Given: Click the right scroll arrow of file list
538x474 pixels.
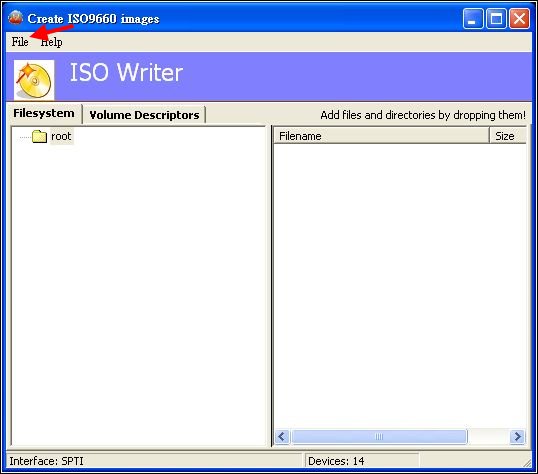Looking at the screenshot, I should click(517, 437).
